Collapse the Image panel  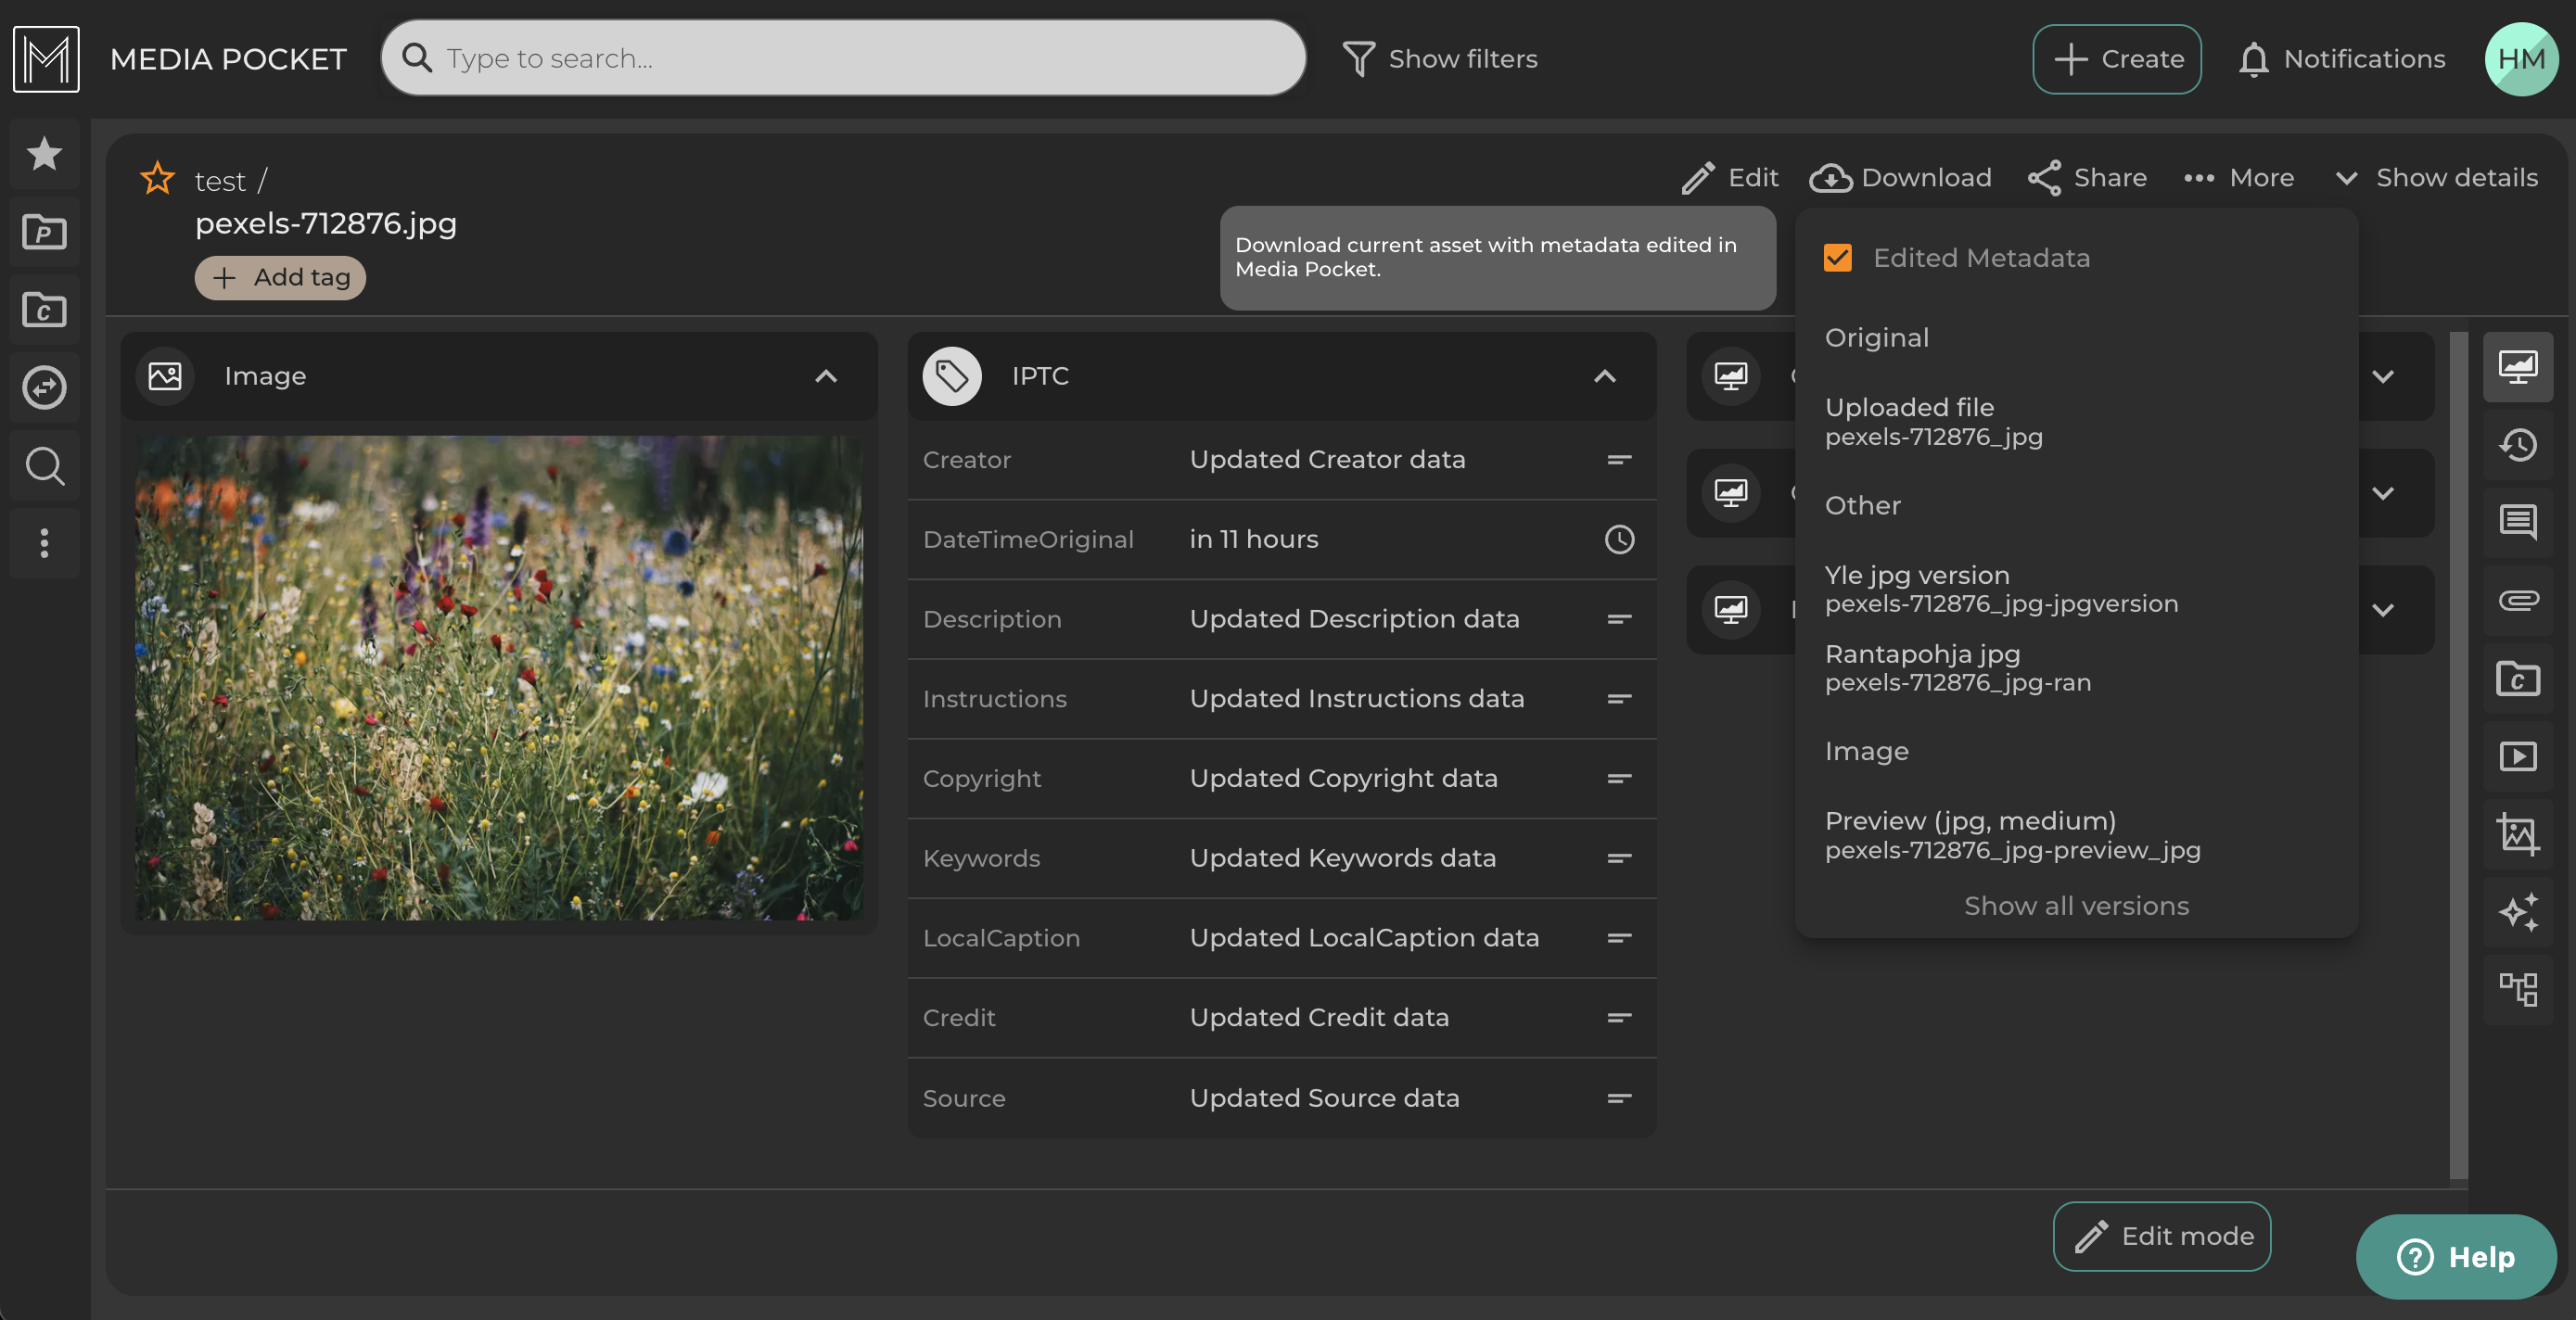(825, 377)
